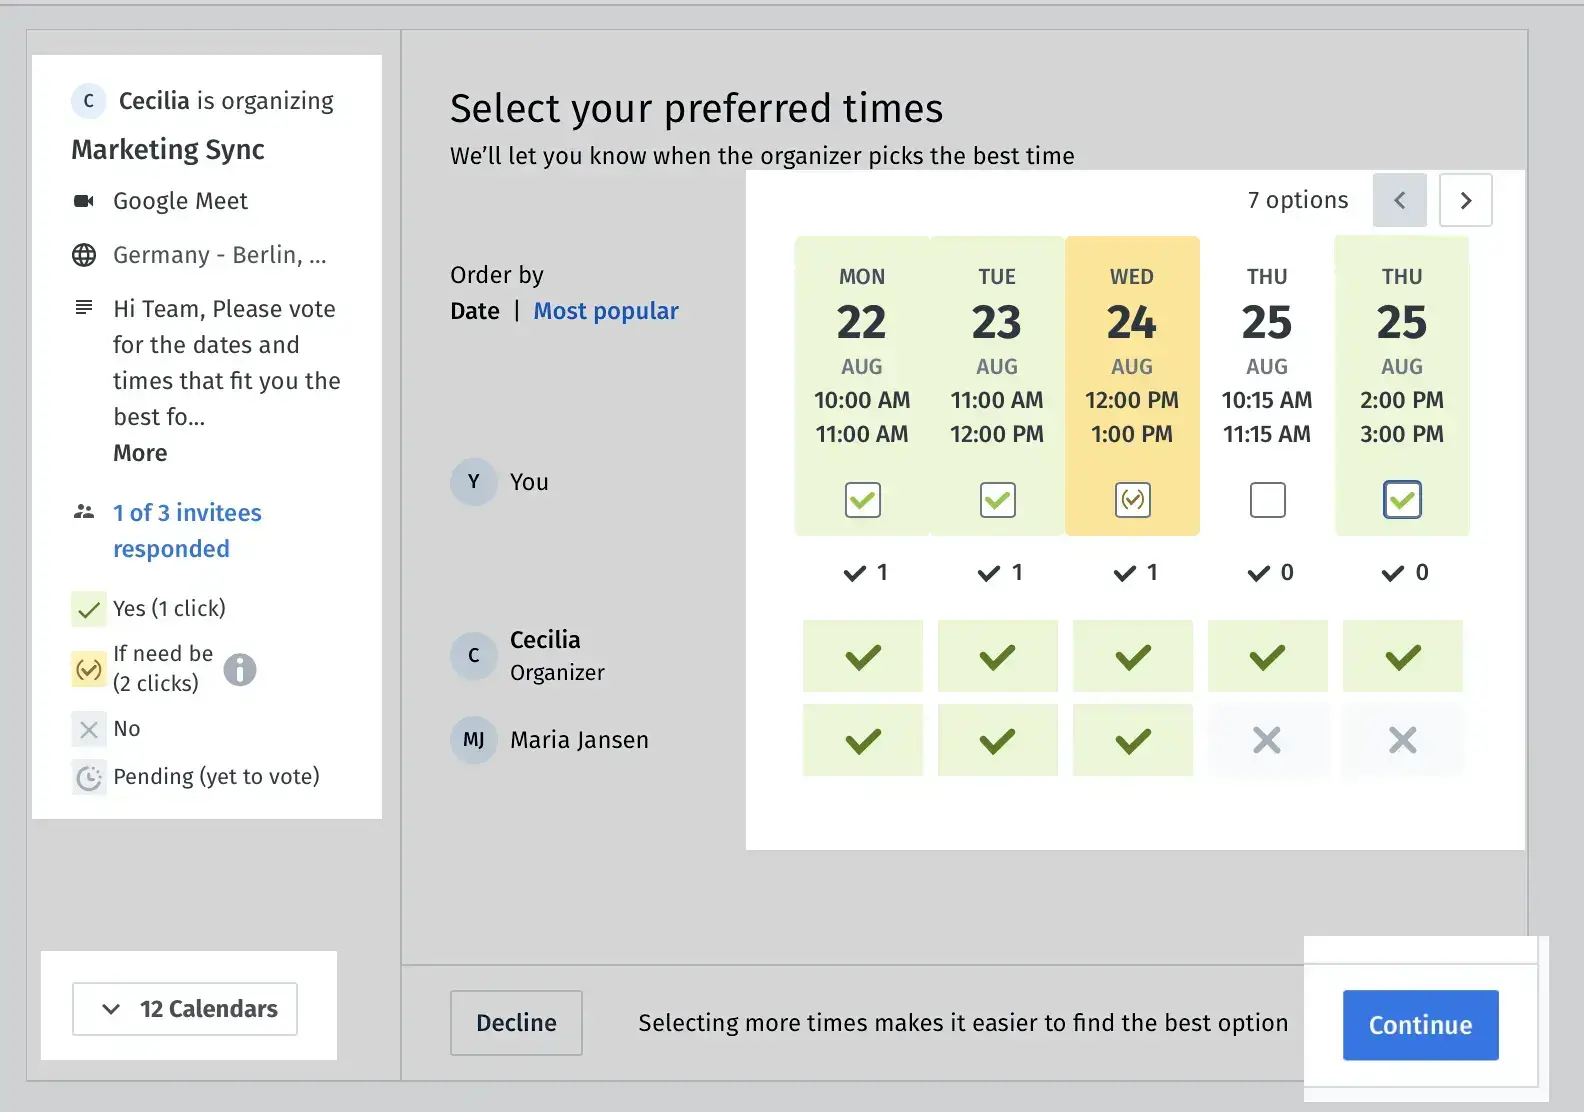Screen dimensions: 1584x1112
Task: Check the Thu 25 Aug 10:15 AM box
Action: click(1268, 499)
